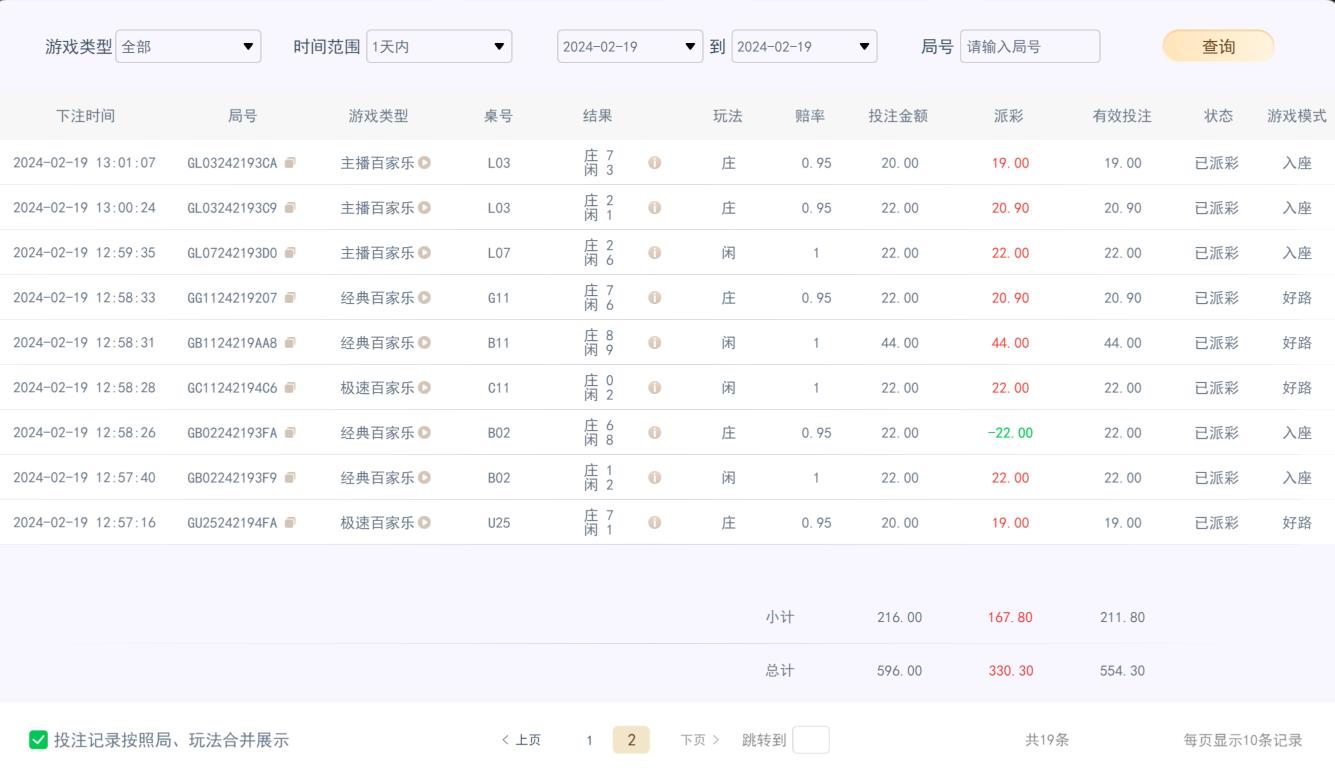1335x771 pixels.
Task: Show result details for round GL03242193C9
Action: click(x=655, y=208)
